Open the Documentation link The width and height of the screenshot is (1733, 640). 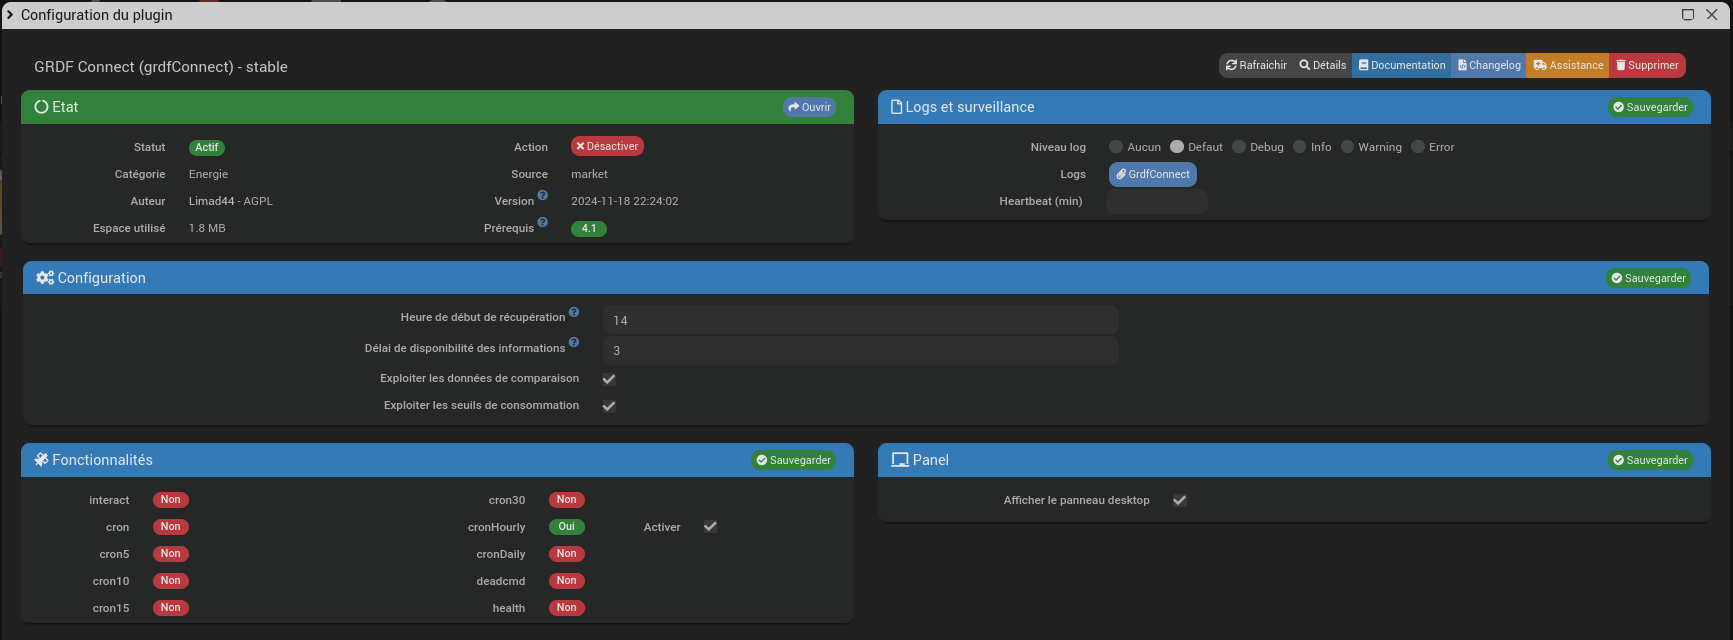coord(1402,65)
